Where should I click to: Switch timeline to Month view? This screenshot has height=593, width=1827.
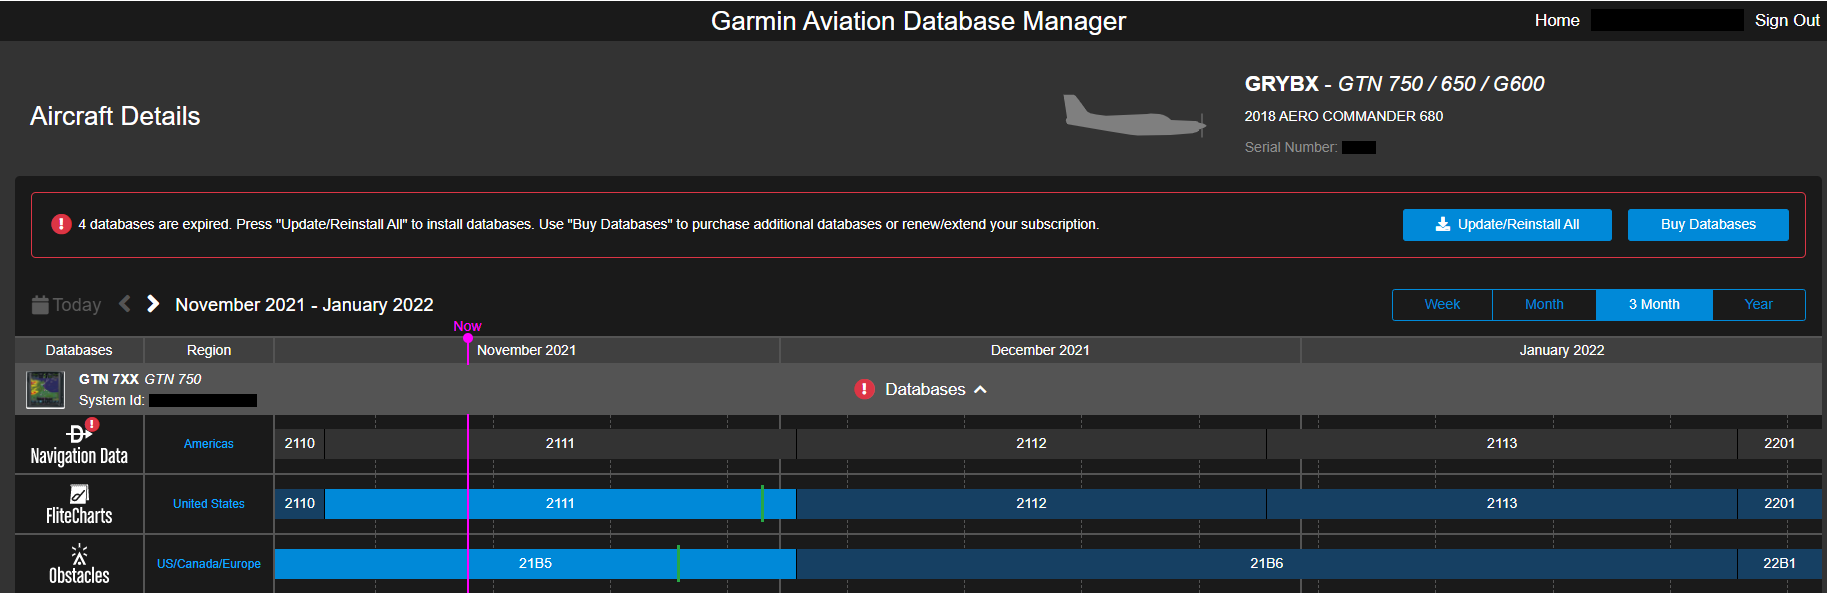(x=1544, y=304)
